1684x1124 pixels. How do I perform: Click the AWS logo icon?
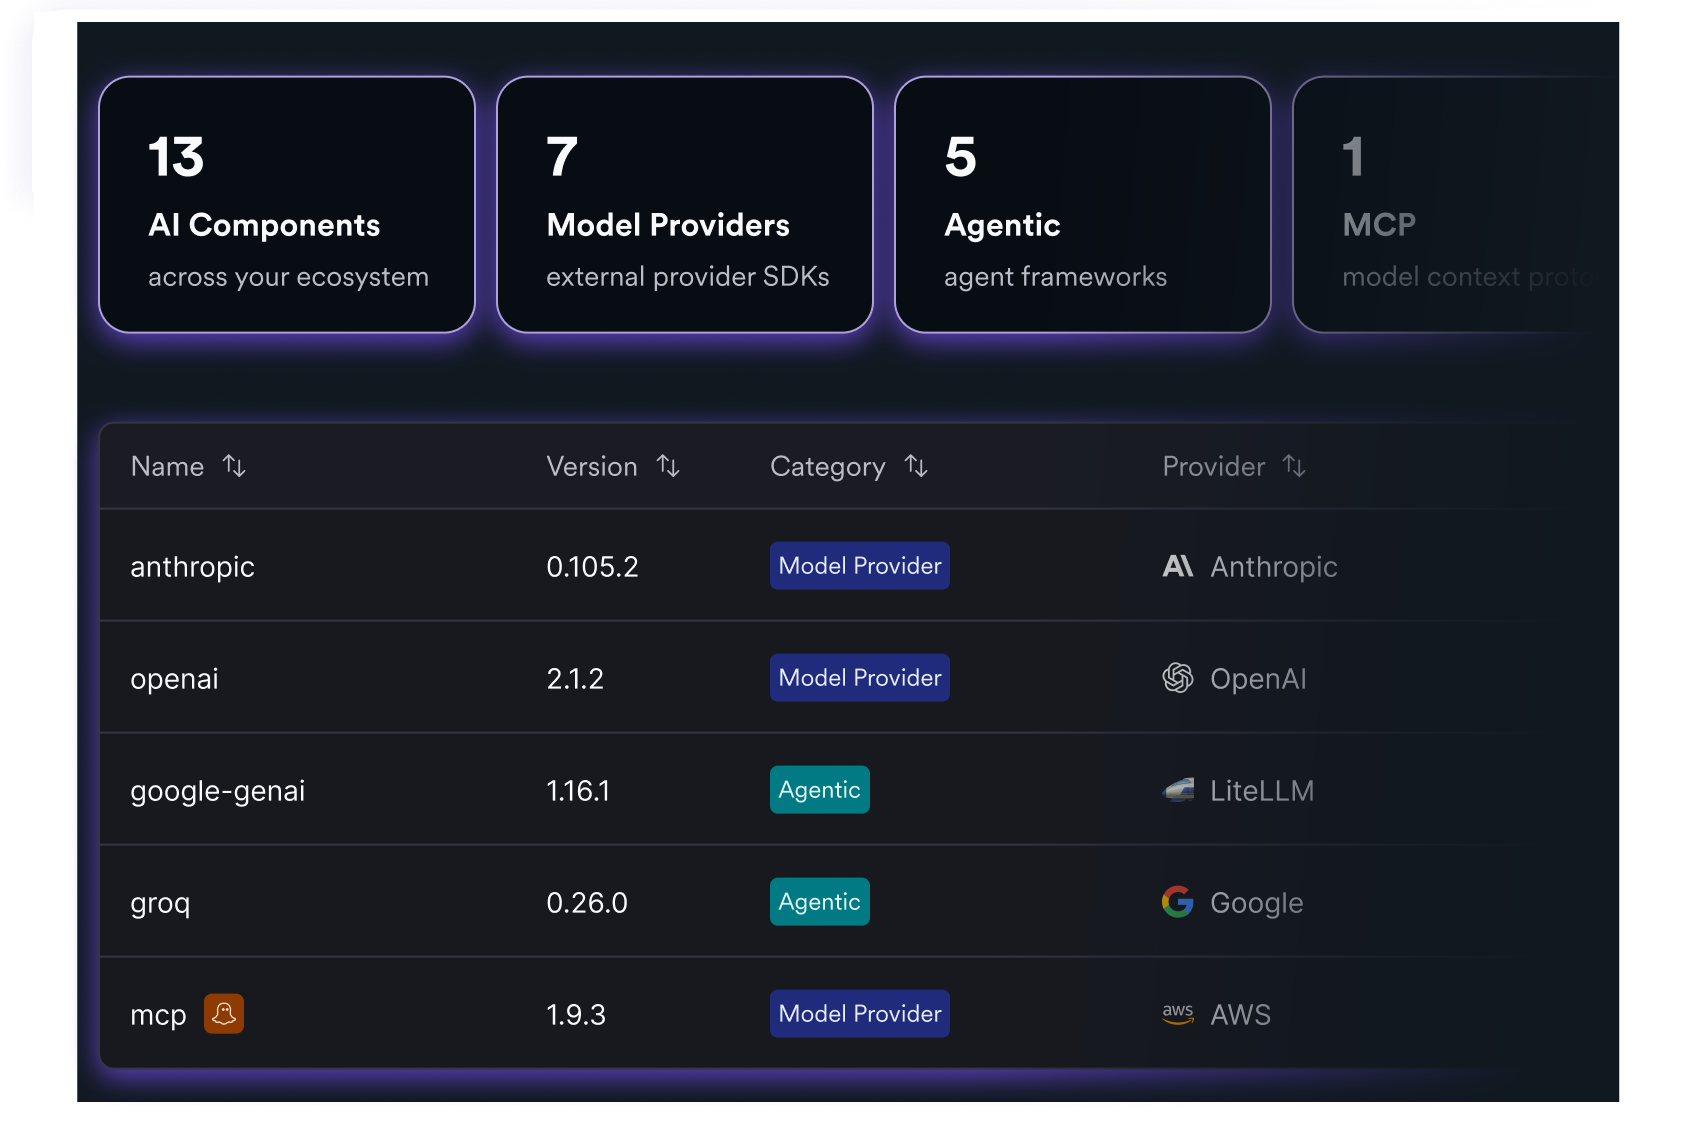(1178, 1014)
